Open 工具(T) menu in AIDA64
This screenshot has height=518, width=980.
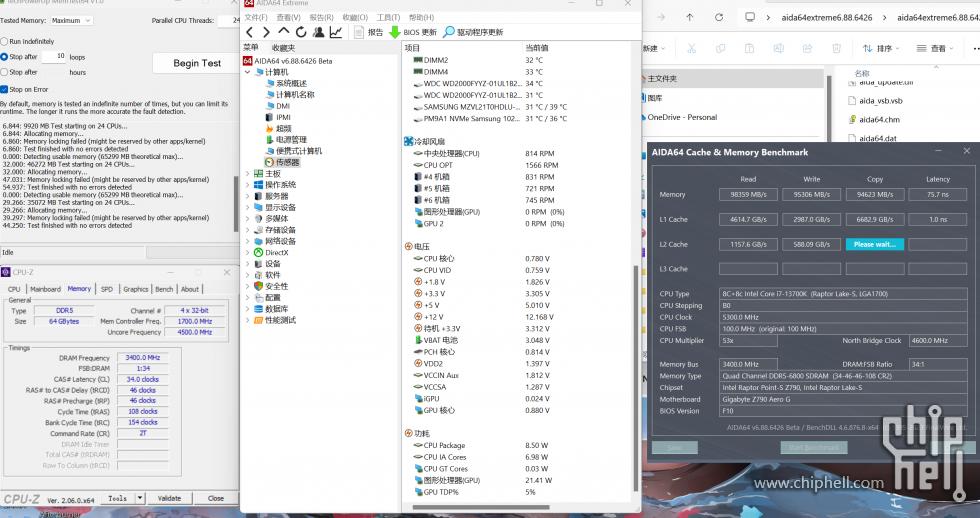tap(388, 17)
